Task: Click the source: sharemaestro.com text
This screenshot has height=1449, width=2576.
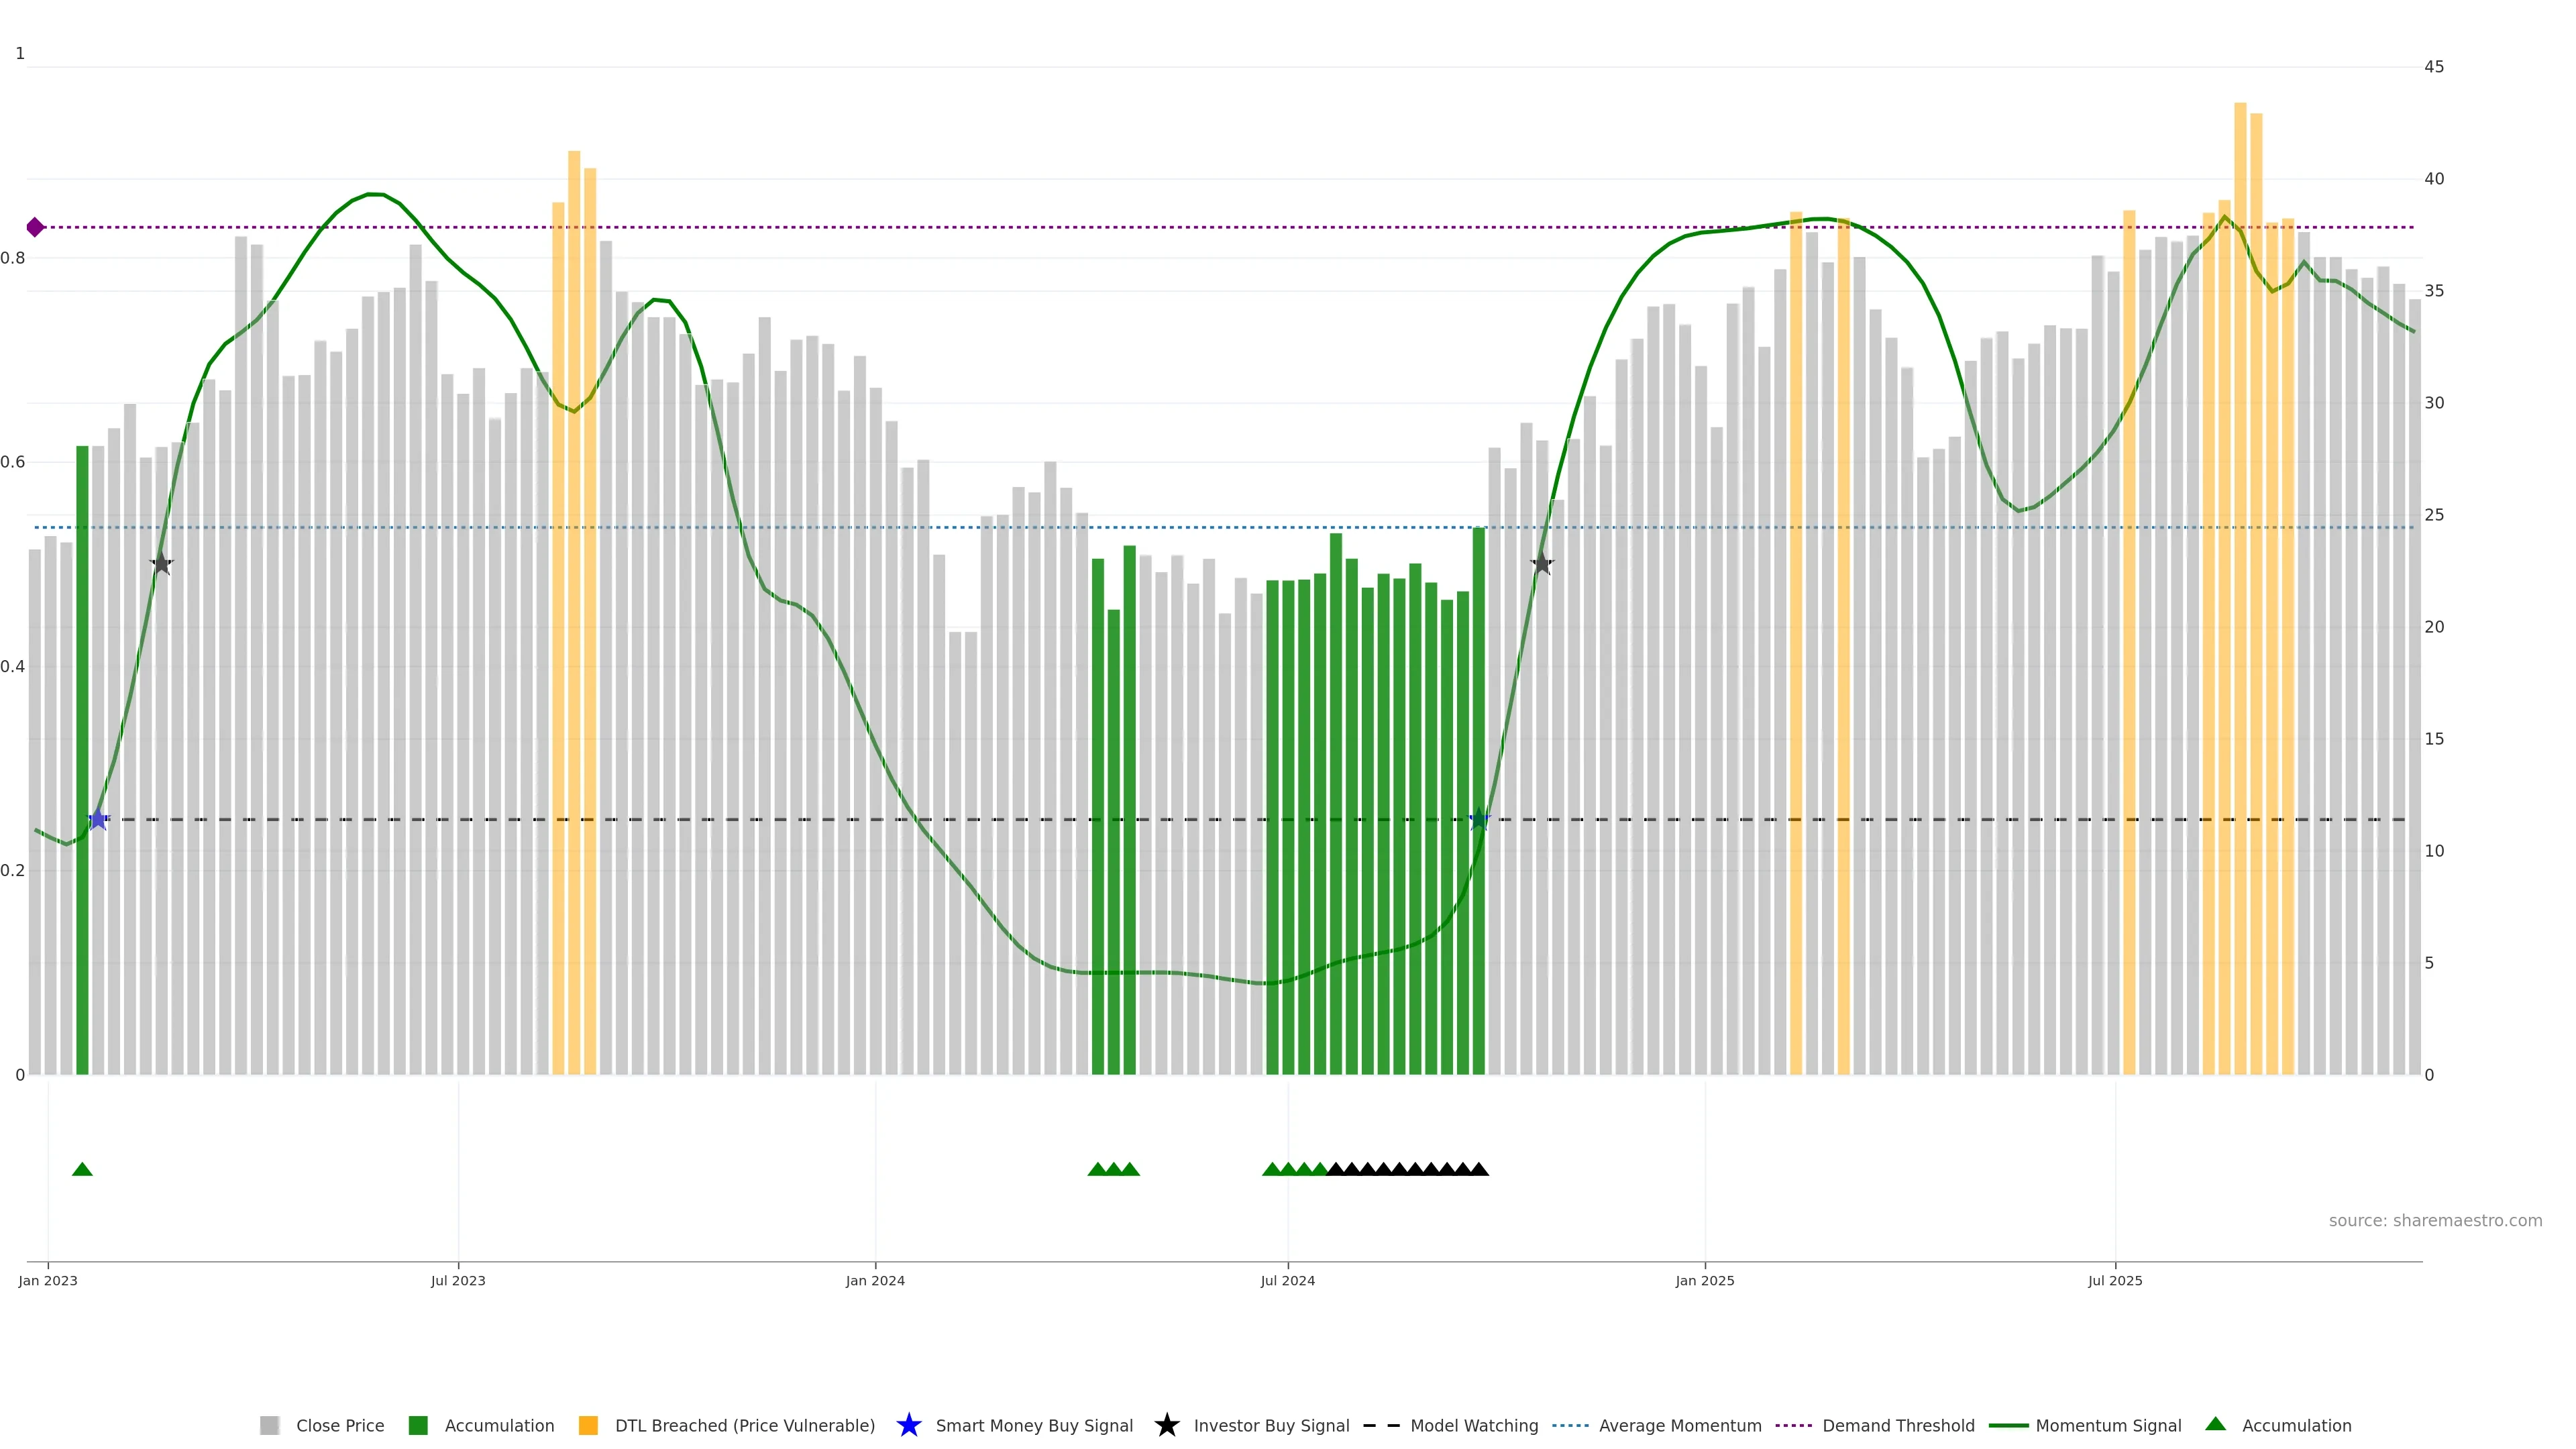Action: [x=2435, y=1220]
